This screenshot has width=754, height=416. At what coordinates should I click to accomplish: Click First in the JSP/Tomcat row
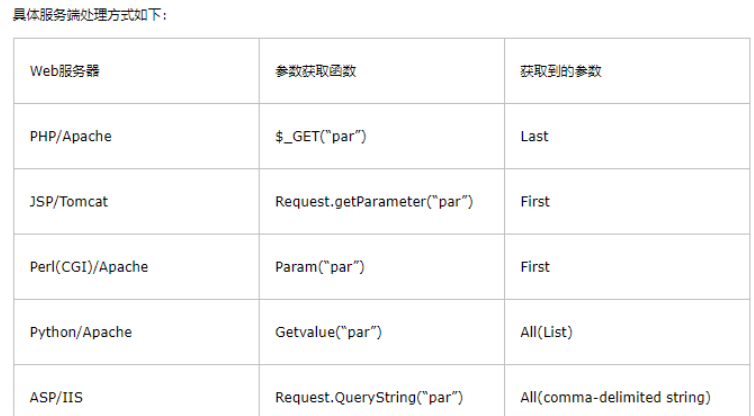(535, 201)
